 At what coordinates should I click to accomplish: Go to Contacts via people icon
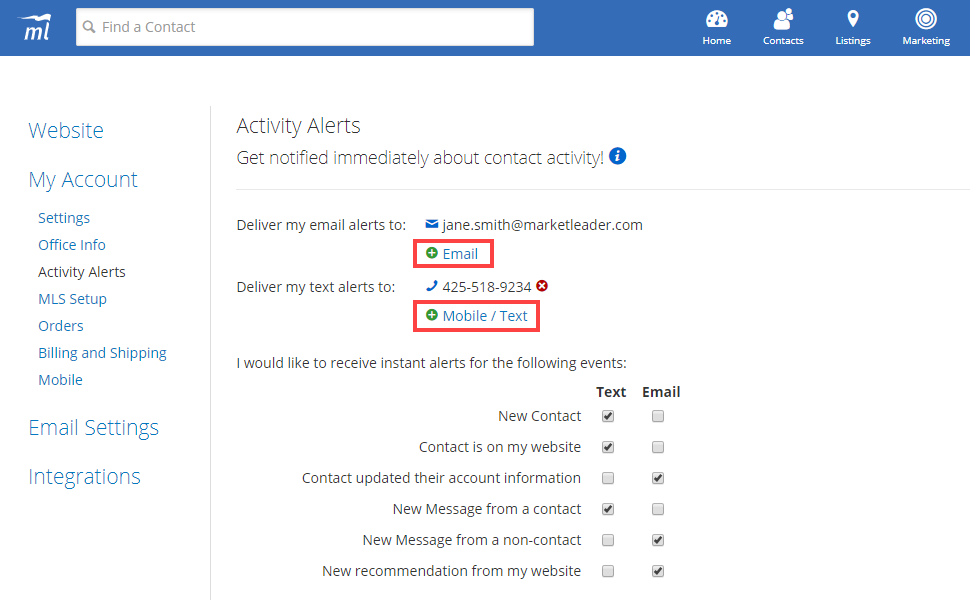click(x=783, y=19)
